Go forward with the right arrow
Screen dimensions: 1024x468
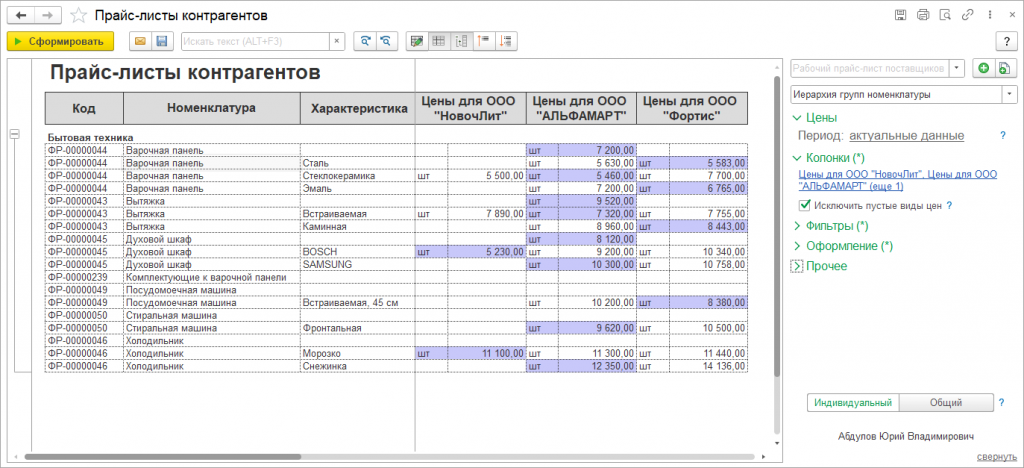[48, 15]
